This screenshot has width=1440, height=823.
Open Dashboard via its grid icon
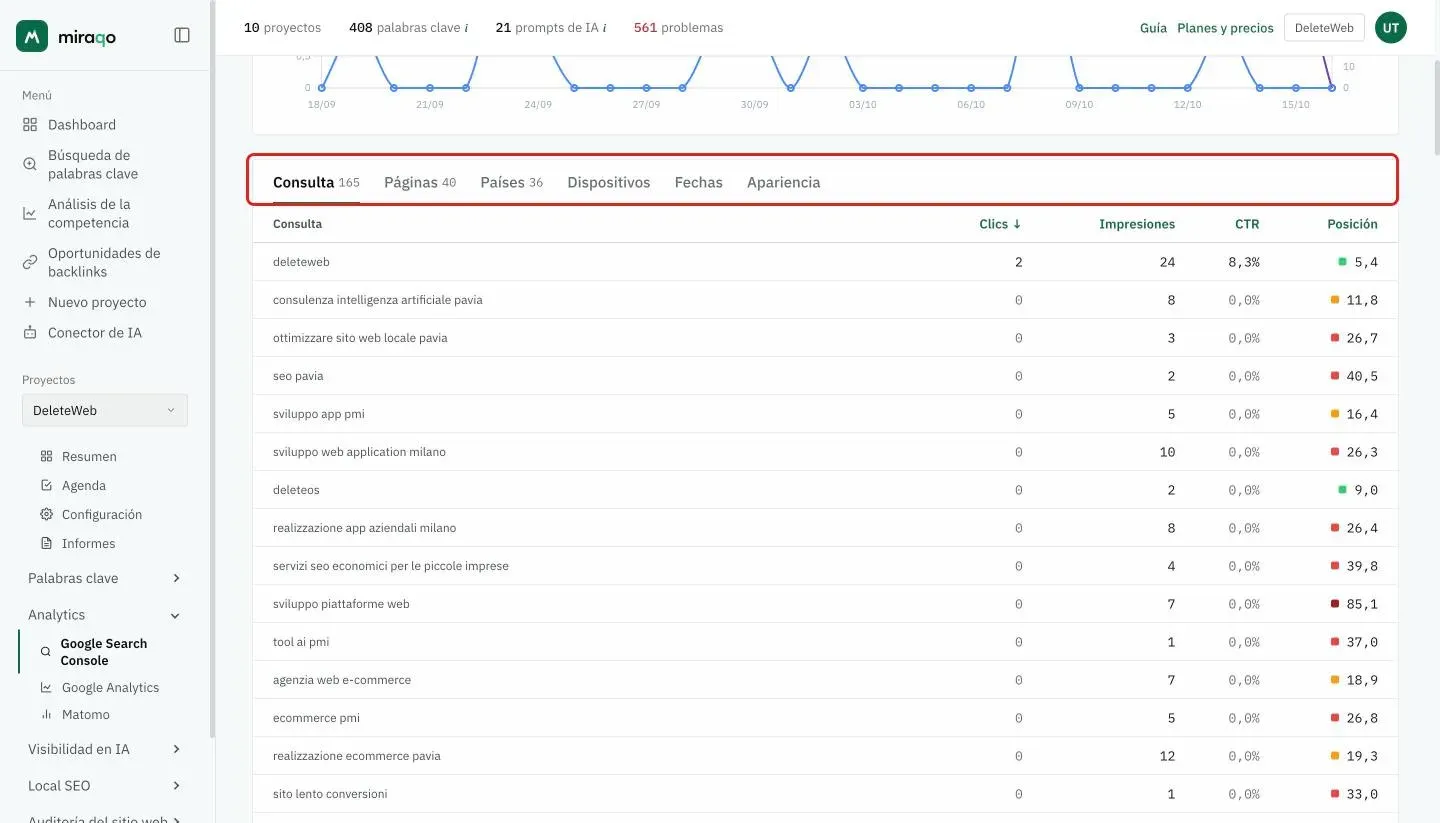click(30, 125)
